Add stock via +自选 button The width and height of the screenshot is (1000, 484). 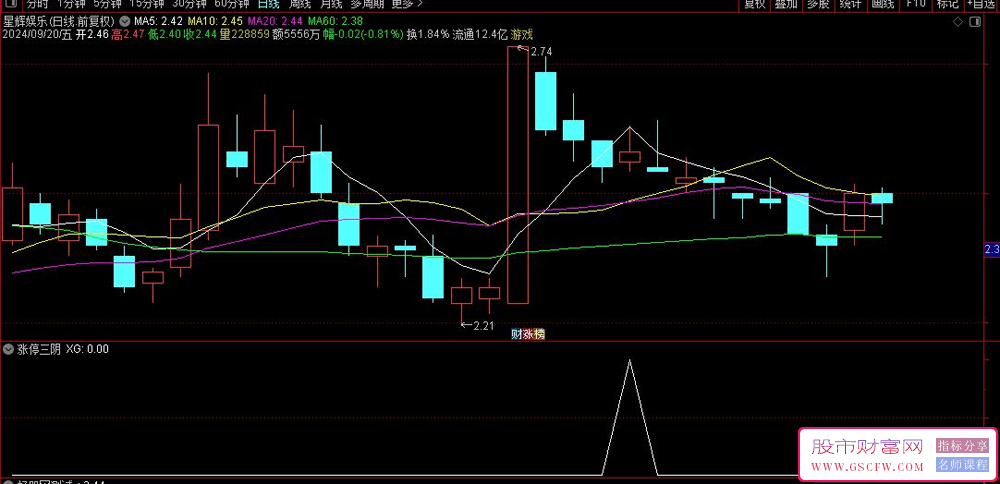click(x=982, y=4)
